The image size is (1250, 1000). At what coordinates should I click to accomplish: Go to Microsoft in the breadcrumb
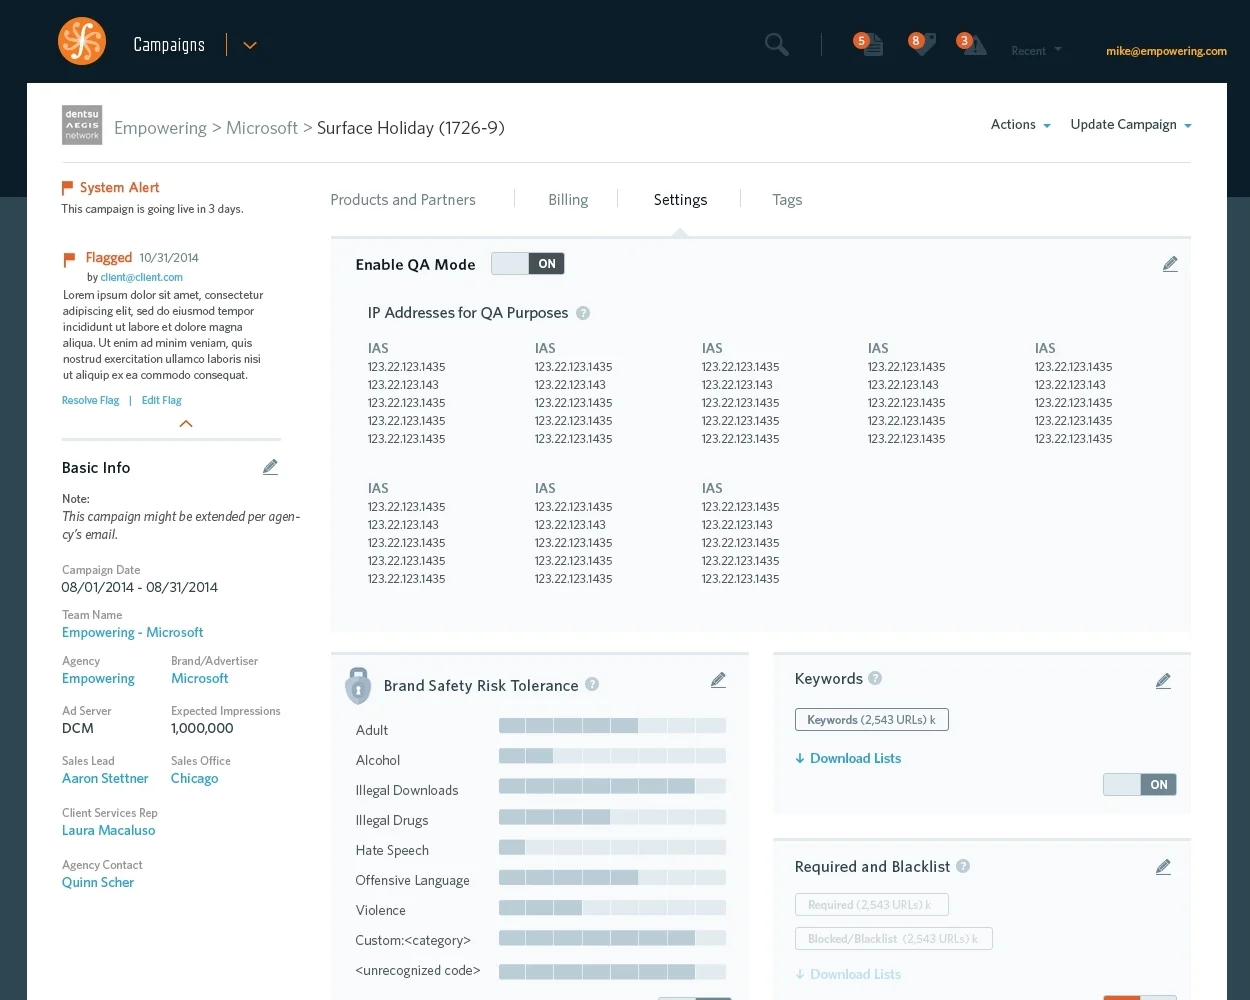pos(262,128)
